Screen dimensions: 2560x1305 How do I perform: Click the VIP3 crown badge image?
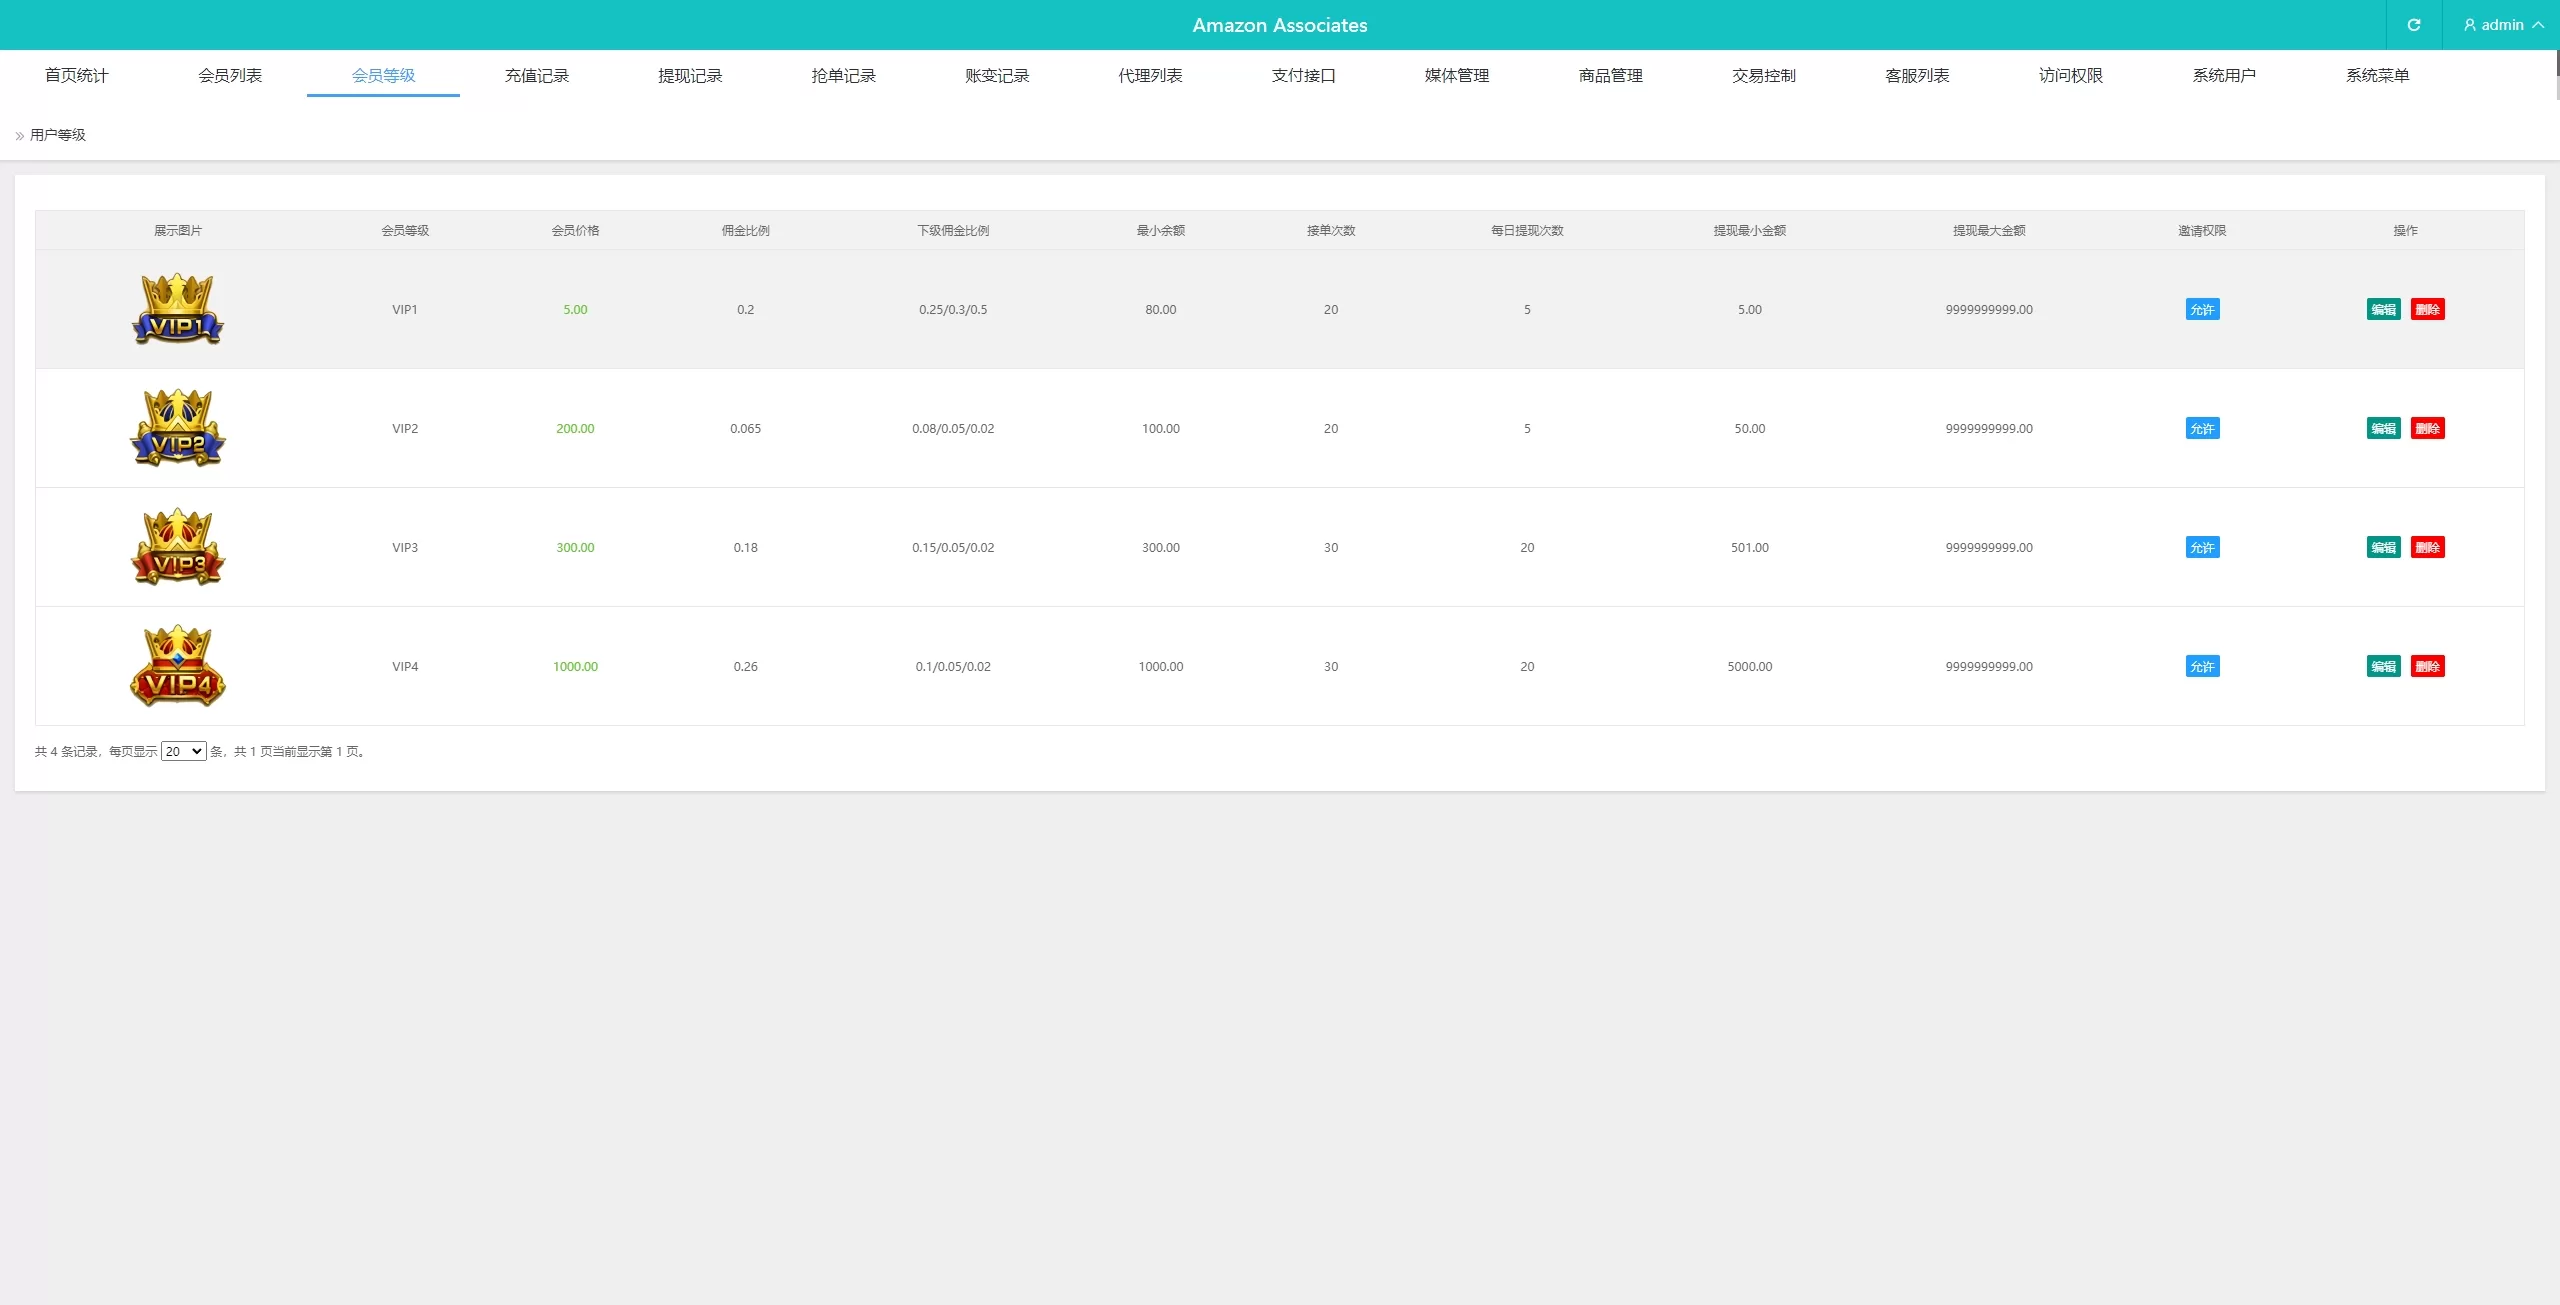pyautogui.click(x=178, y=547)
